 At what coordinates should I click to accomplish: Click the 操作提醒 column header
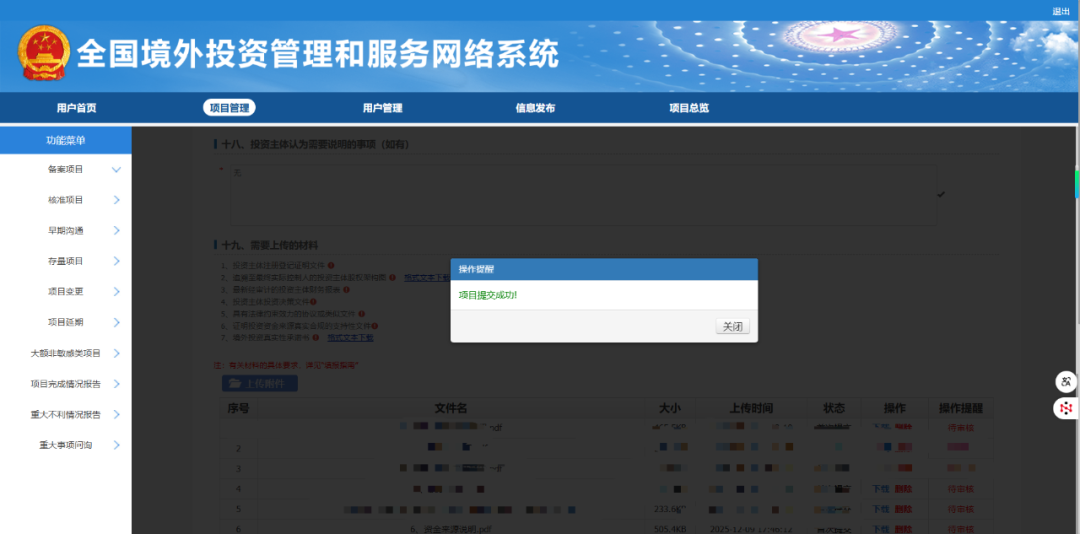[x=961, y=408]
